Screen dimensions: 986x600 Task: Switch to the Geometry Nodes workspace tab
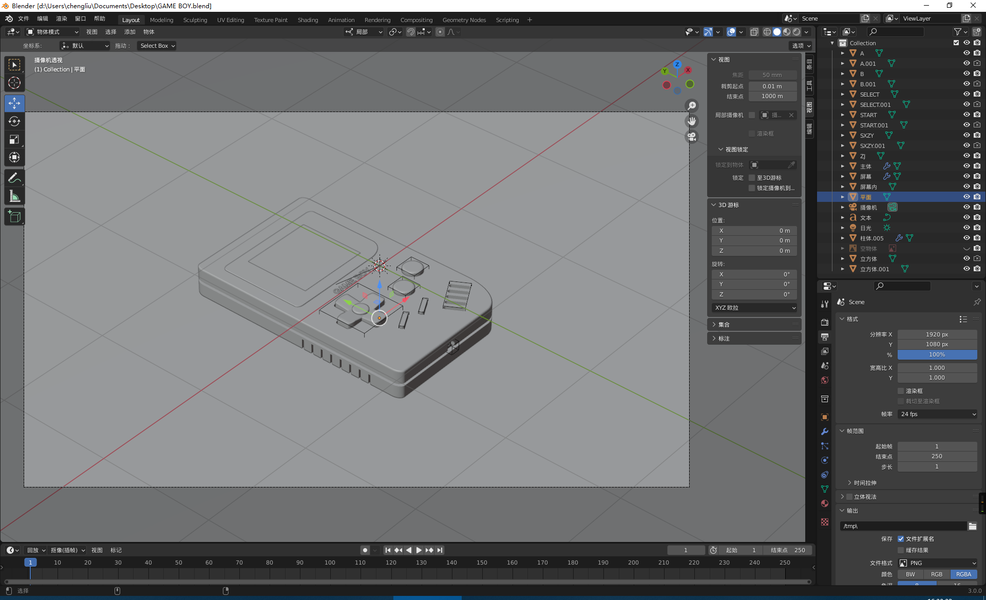coord(464,20)
